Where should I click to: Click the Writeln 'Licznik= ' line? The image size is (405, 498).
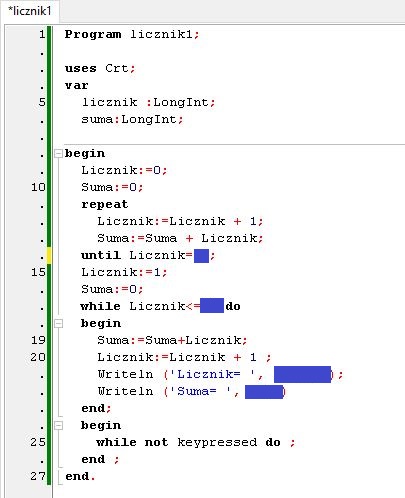coord(220,374)
